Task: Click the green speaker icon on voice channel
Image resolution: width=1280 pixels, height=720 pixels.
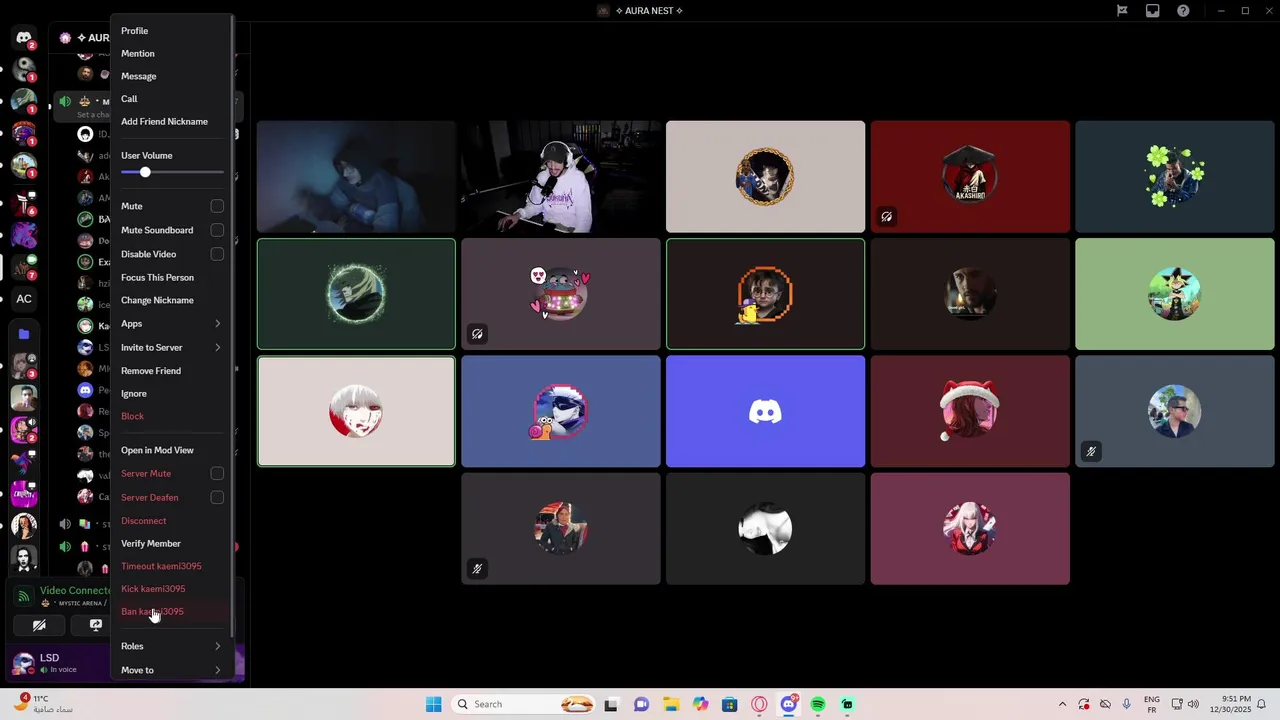Action: point(65,101)
